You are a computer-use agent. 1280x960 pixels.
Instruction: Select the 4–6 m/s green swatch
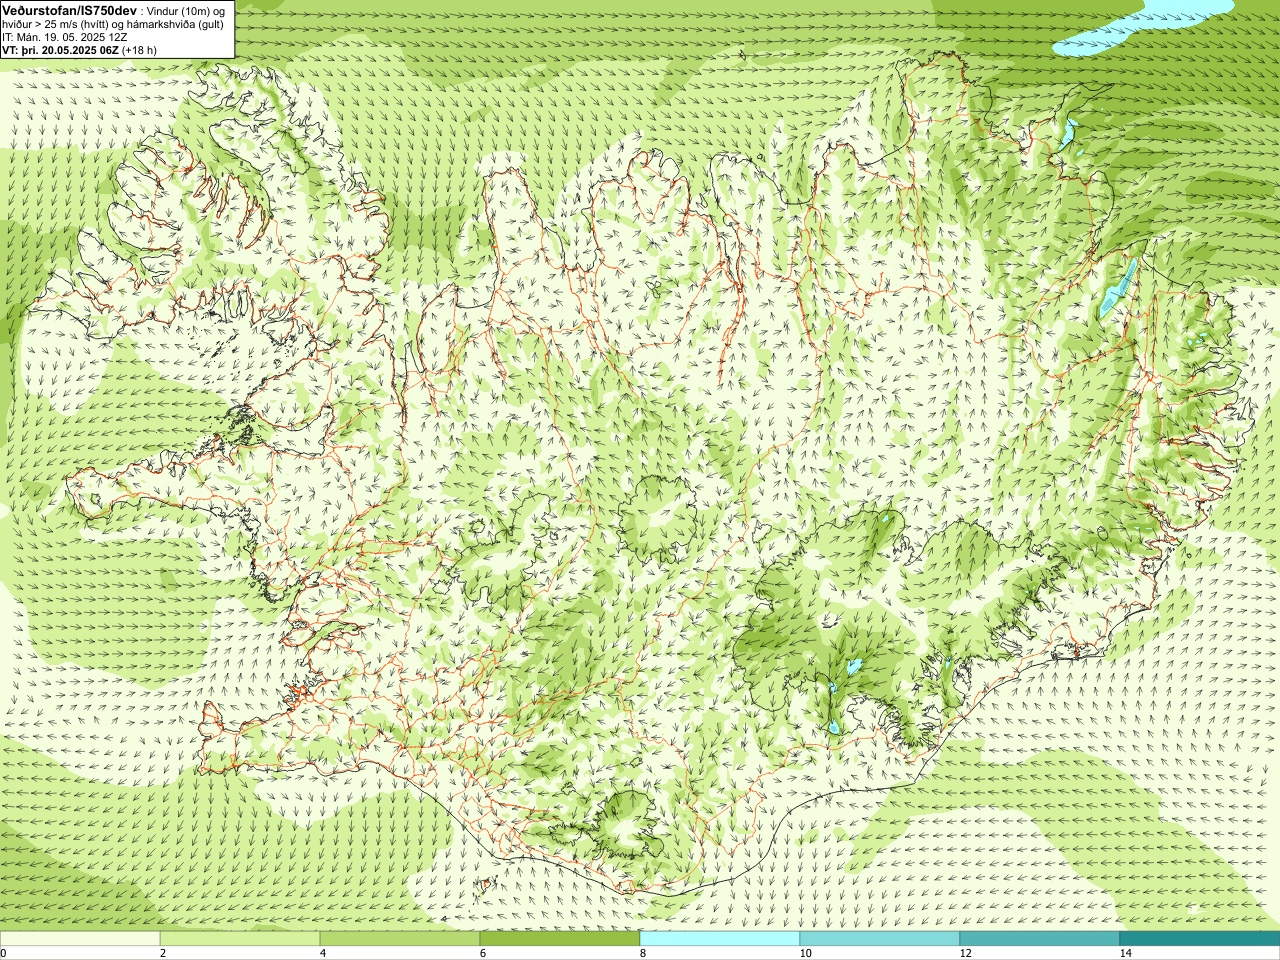[x=400, y=939]
